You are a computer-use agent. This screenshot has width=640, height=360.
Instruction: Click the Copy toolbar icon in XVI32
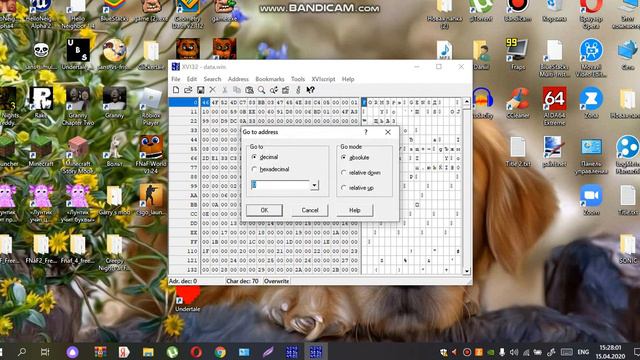tap(237, 90)
